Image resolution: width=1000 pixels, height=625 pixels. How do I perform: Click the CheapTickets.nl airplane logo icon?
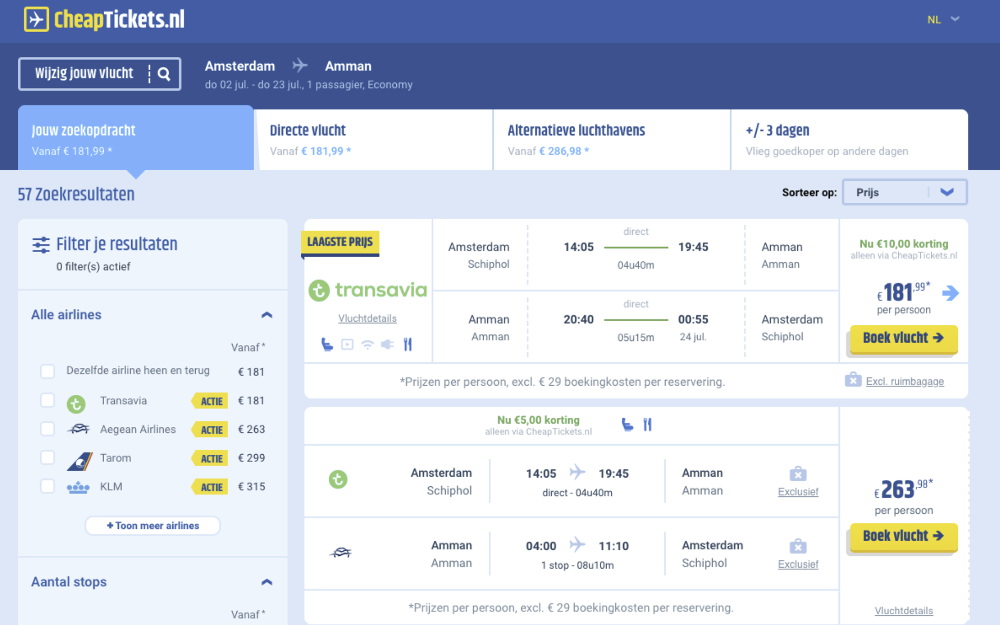(x=36, y=19)
